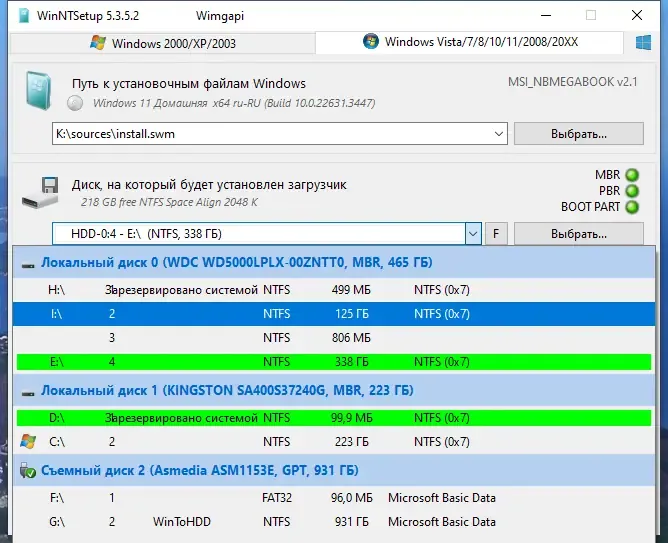Select the D:\ 99,9 МБ reserved partition
Screen dimensions: 668x543
click(334, 418)
